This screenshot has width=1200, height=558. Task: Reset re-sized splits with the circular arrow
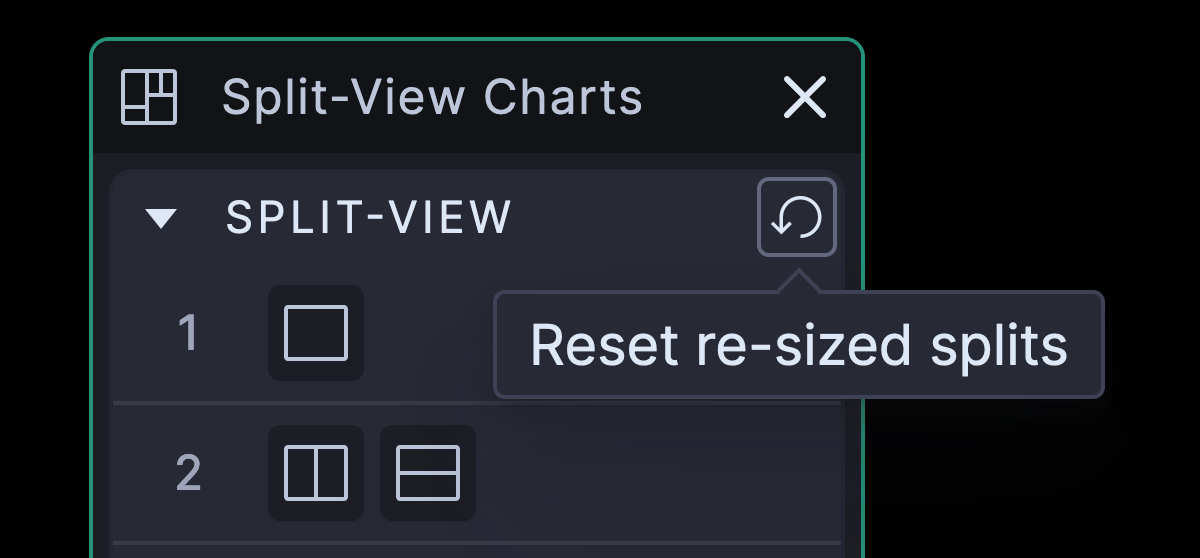[x=797, y=217]
